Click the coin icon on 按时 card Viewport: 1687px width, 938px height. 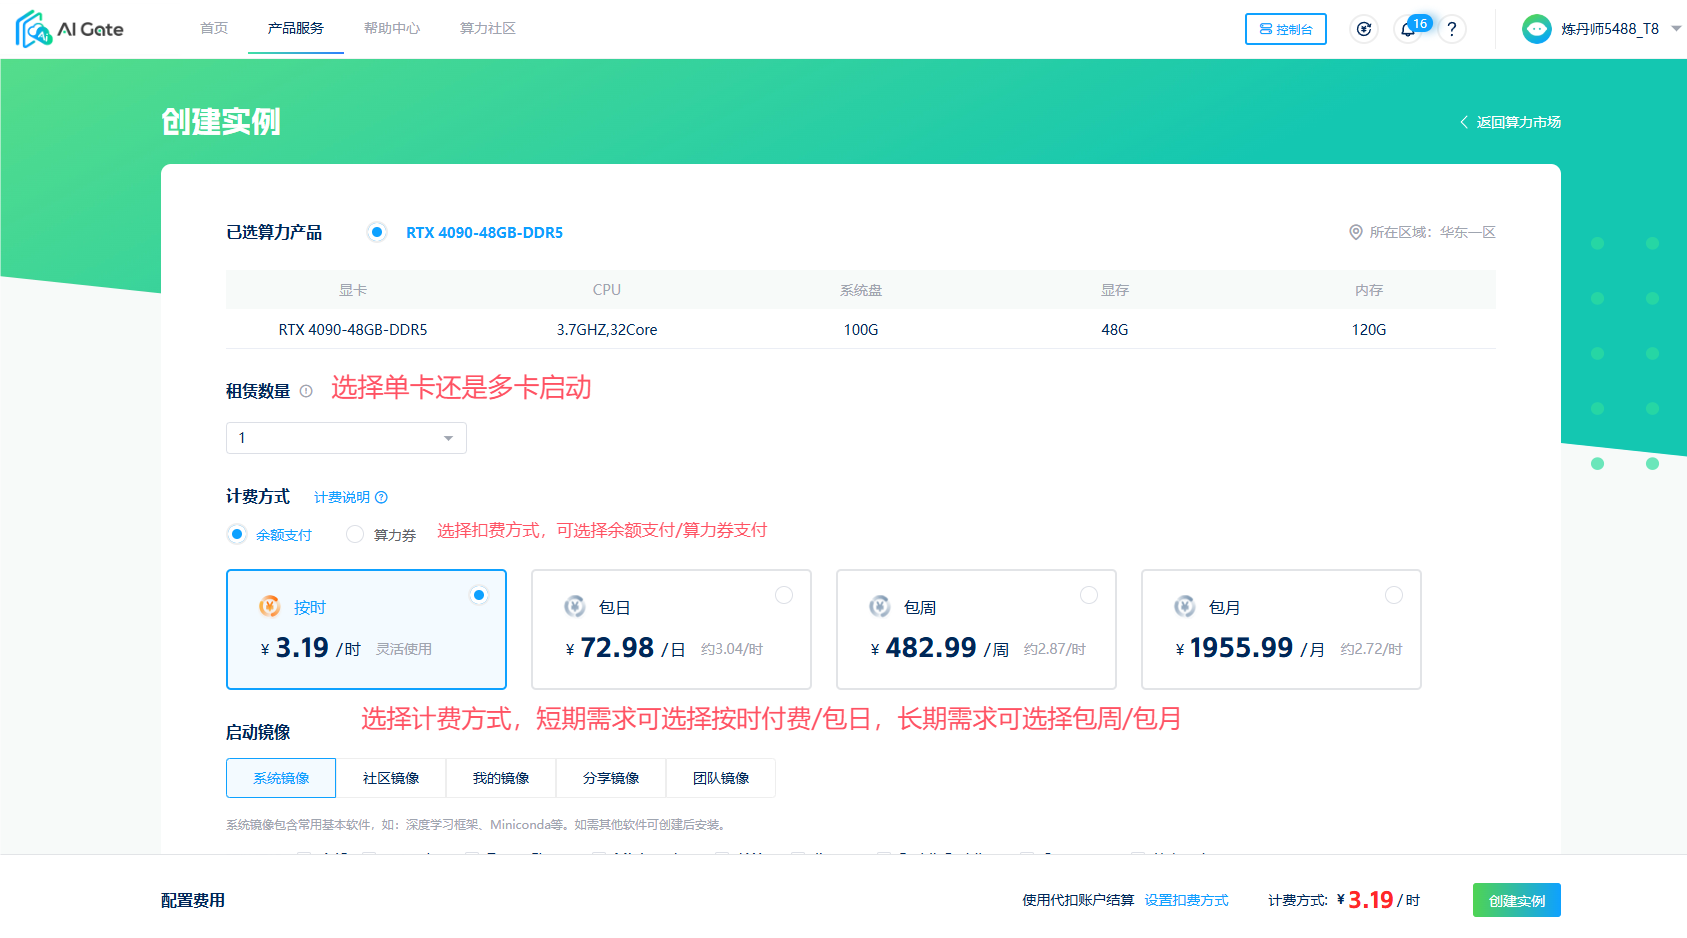coord(270,606)
